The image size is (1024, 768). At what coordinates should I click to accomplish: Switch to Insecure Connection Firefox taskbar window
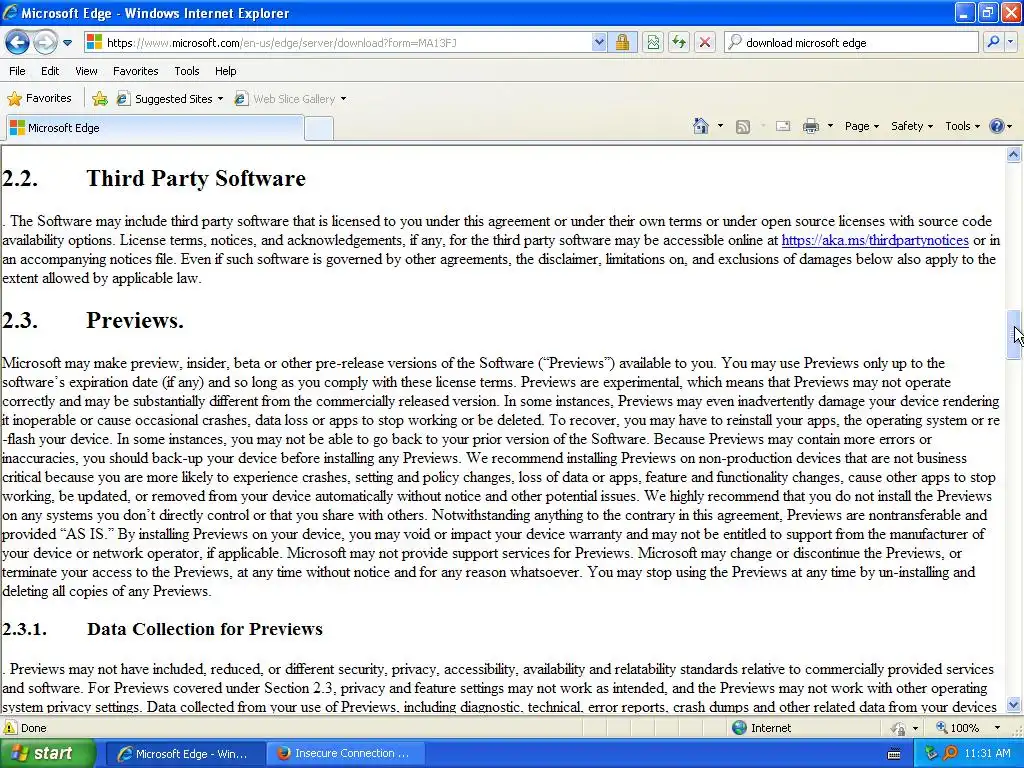344,754
